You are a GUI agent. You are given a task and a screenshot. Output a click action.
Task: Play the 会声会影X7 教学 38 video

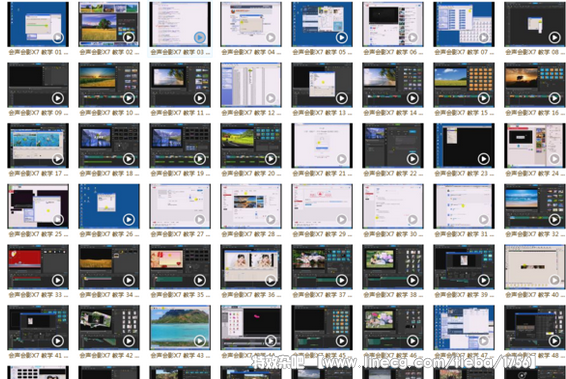tap(413, 280)
